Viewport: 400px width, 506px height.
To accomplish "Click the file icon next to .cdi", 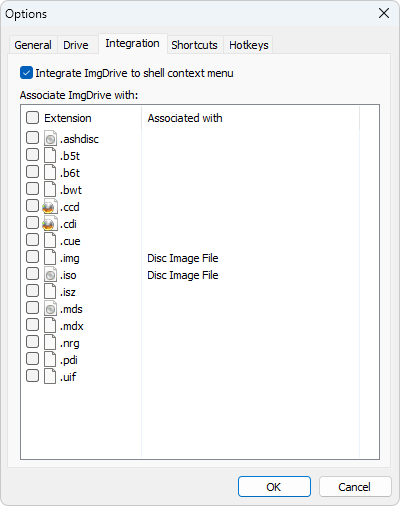I will tap(49, 224).
